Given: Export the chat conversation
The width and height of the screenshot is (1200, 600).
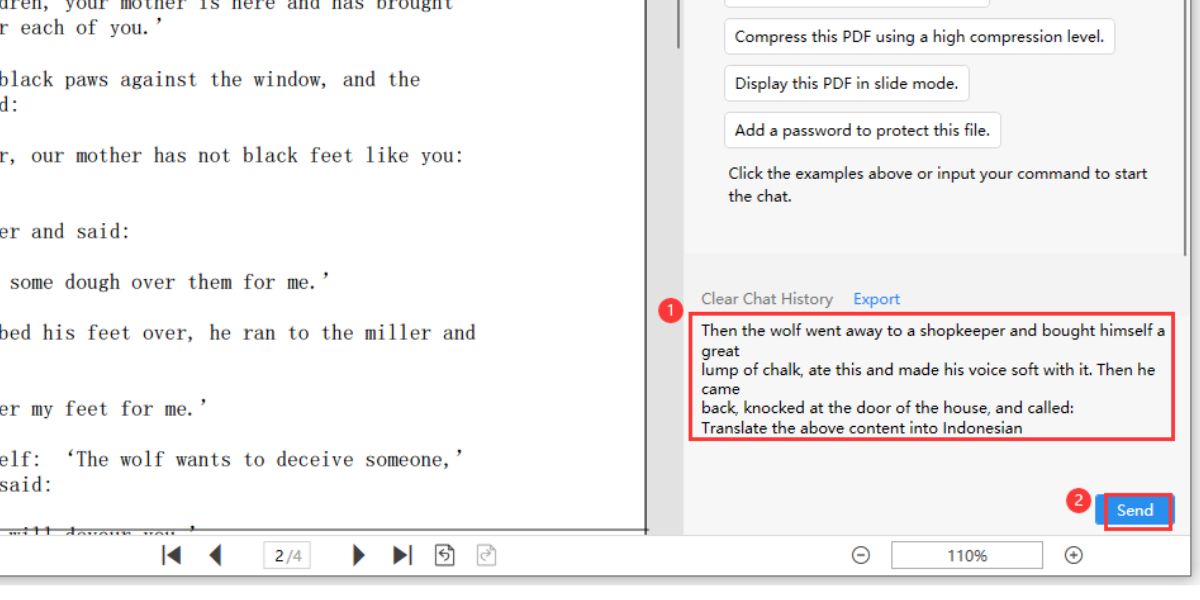Looking at the screenshot, I should click(876, 298).
